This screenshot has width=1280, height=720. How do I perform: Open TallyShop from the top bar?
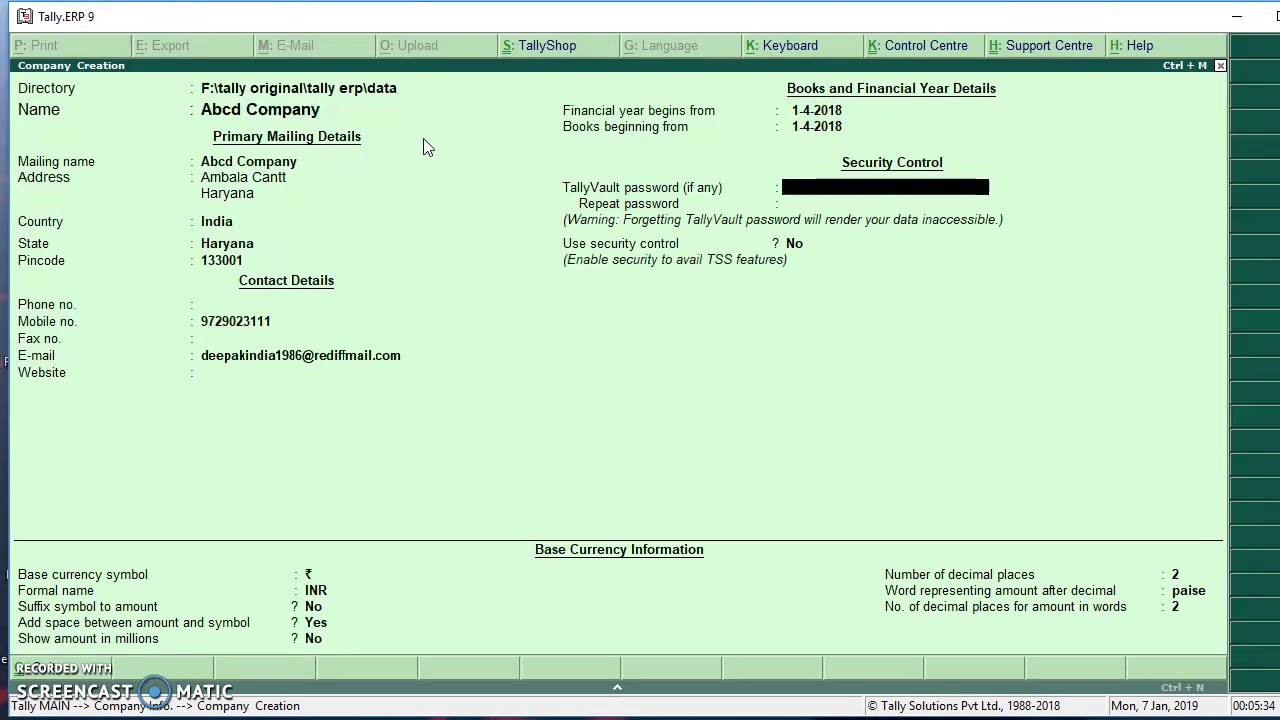[559, 46]
